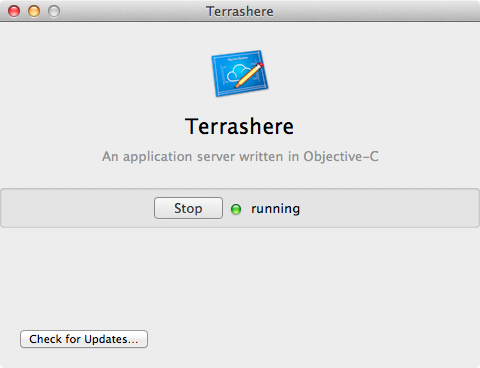Screen dimensions: 480x368
Task: Click the grayed-out zoom window button
Action: (54, 11)
